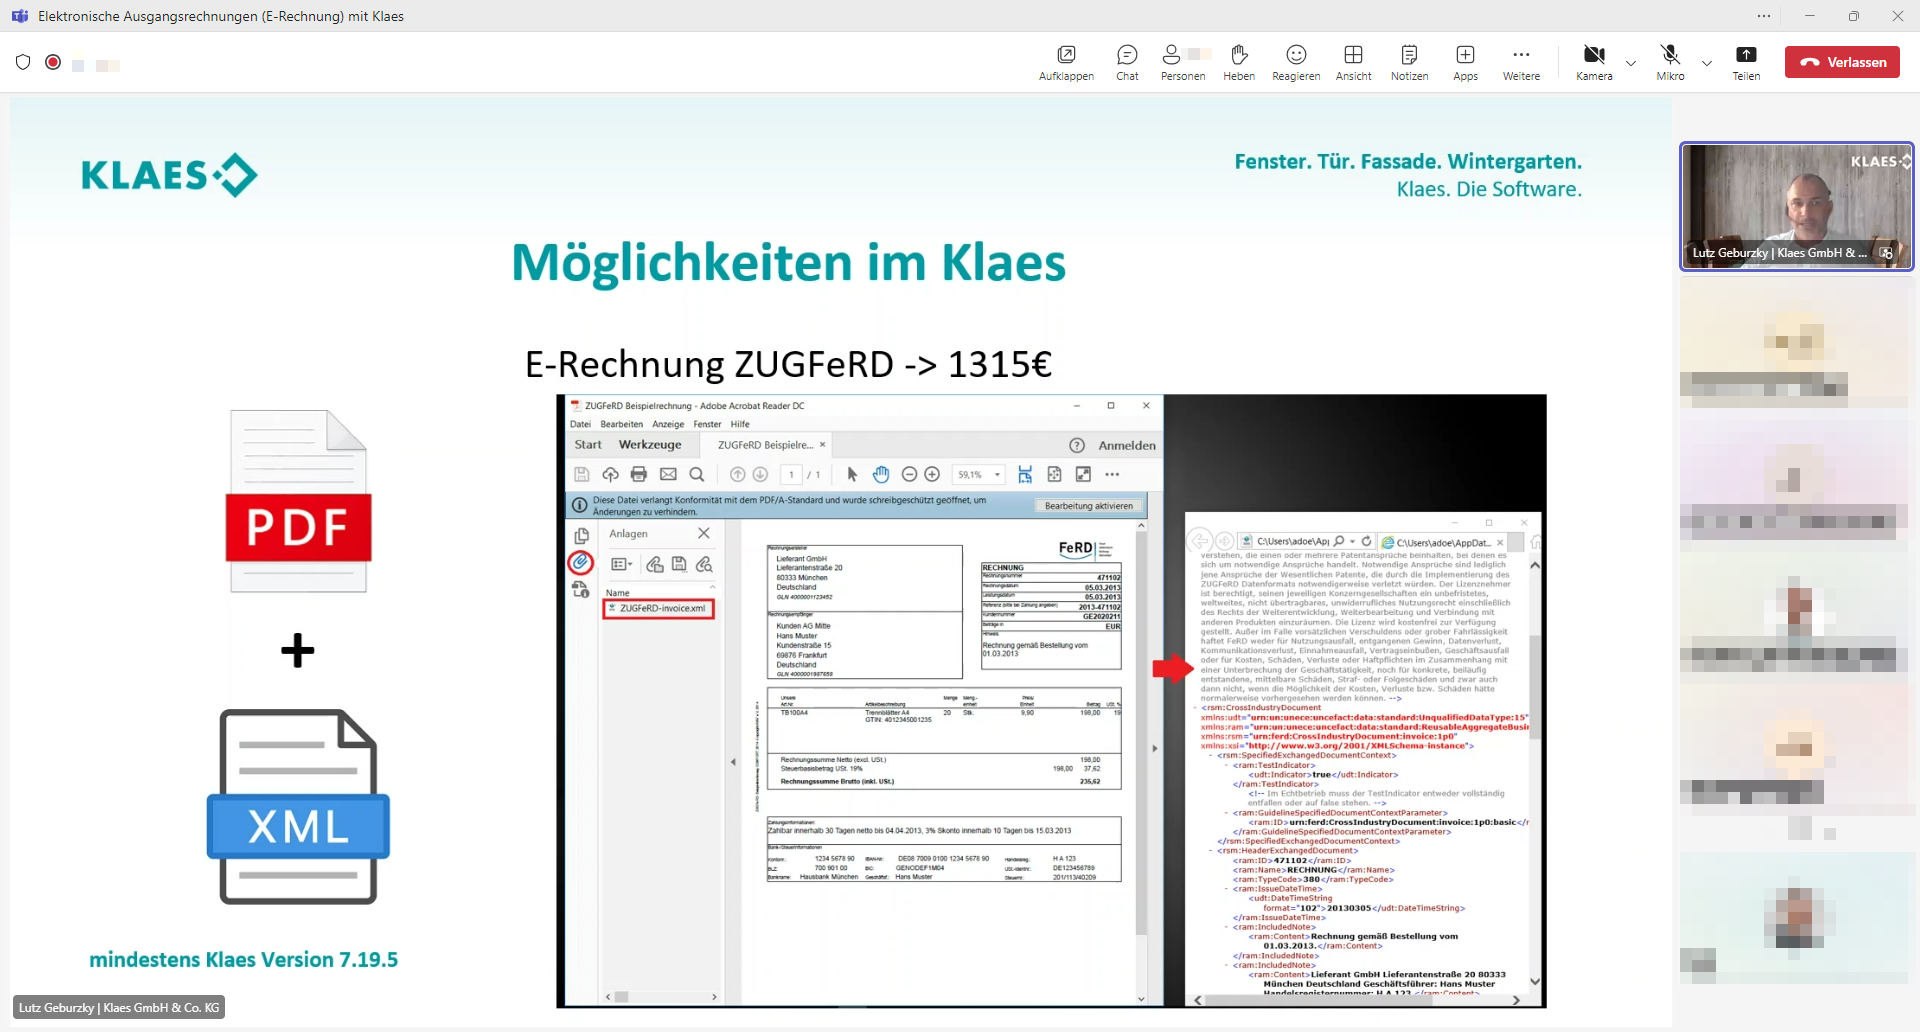Image resolution: width=1920 pixels, height=1032 pixels.
Task: Select the Acrobat arrow selection tool
Action: click(852, 474)
